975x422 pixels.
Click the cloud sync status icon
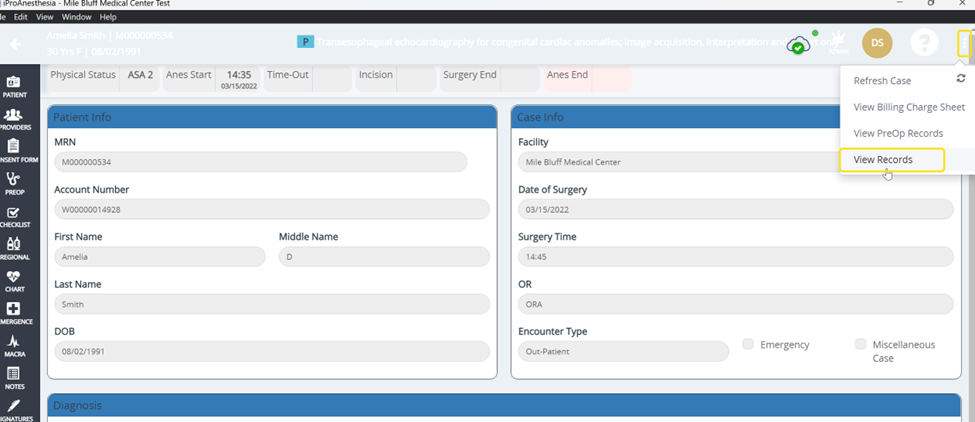[798, 45]
